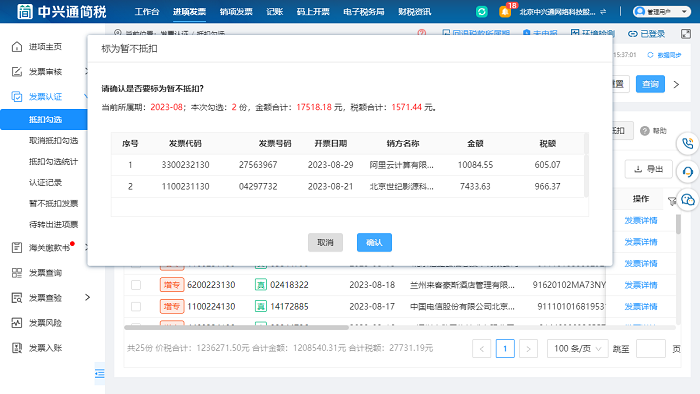Click the green icon beside 14172885

pyautogui.click(x=261, y=307)
